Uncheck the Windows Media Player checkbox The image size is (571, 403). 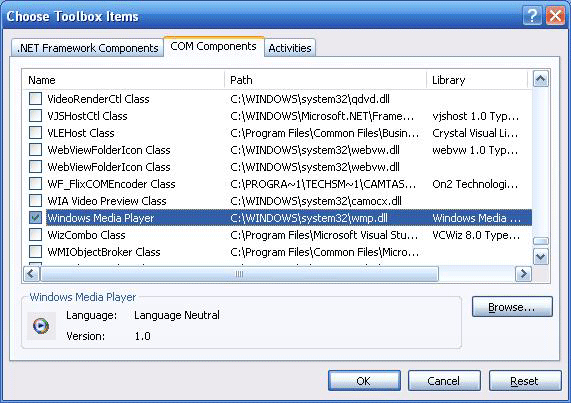(x=35, y=218)
